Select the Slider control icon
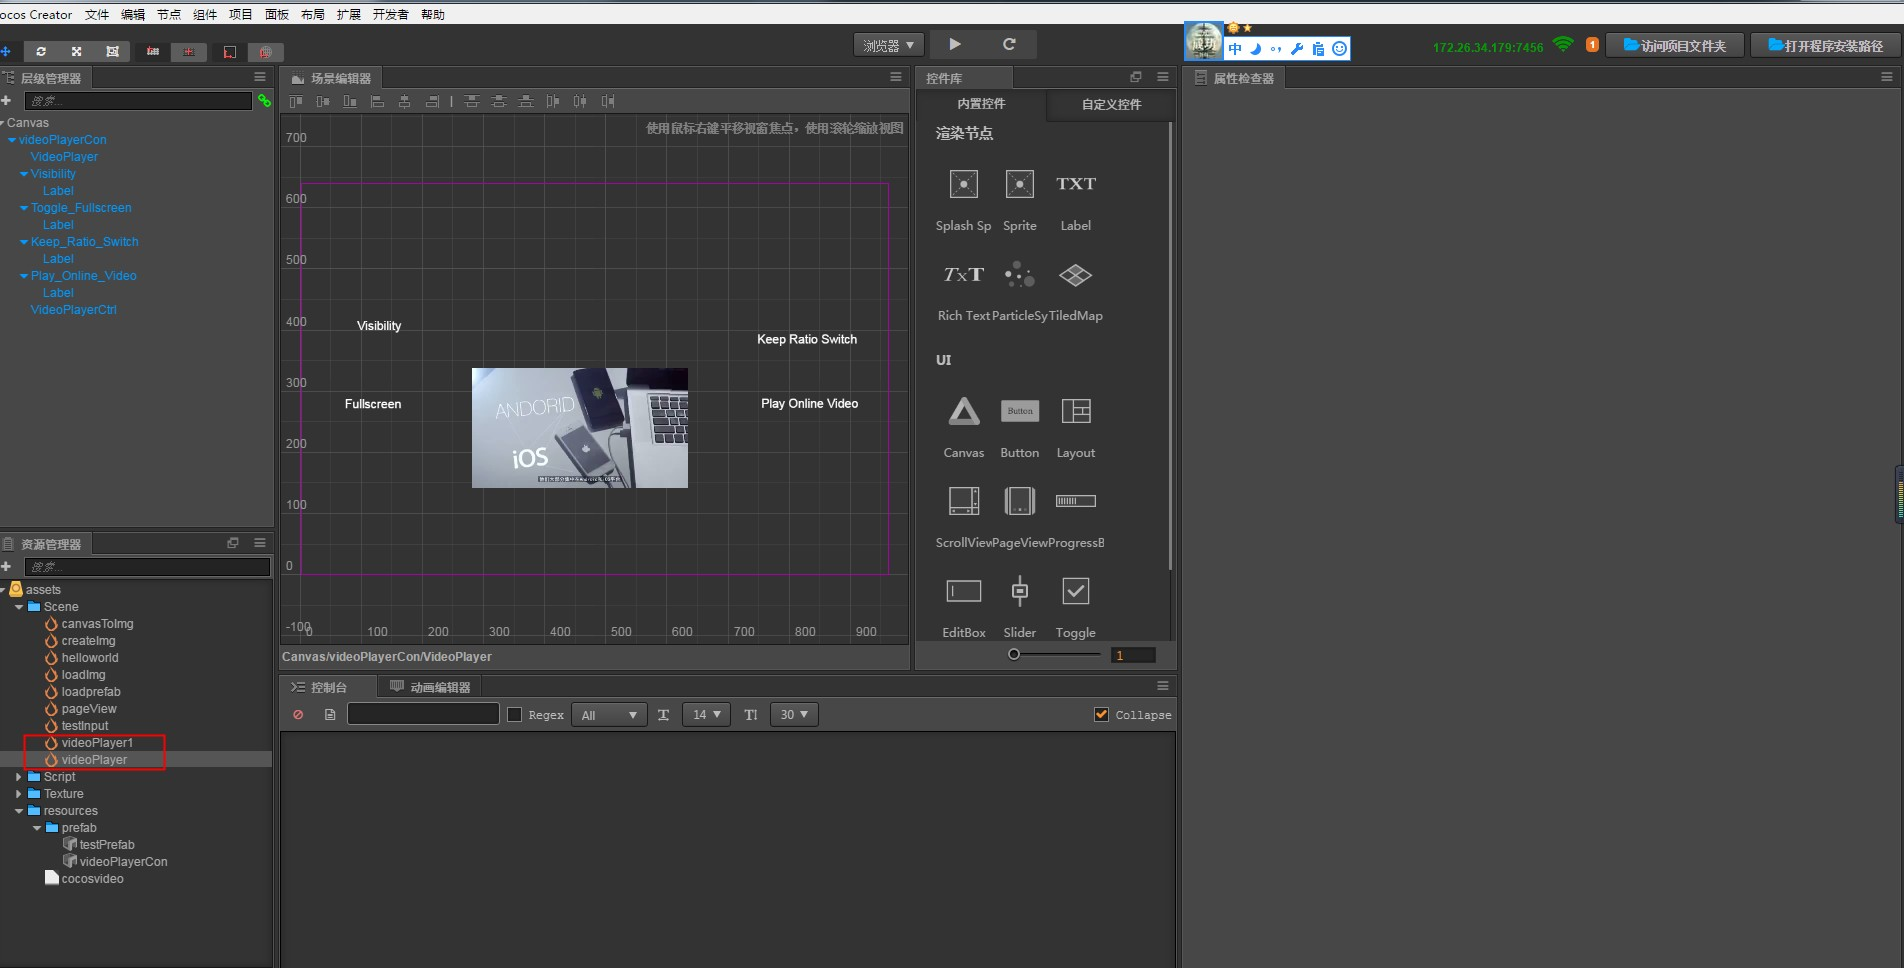 point(1019,591)
